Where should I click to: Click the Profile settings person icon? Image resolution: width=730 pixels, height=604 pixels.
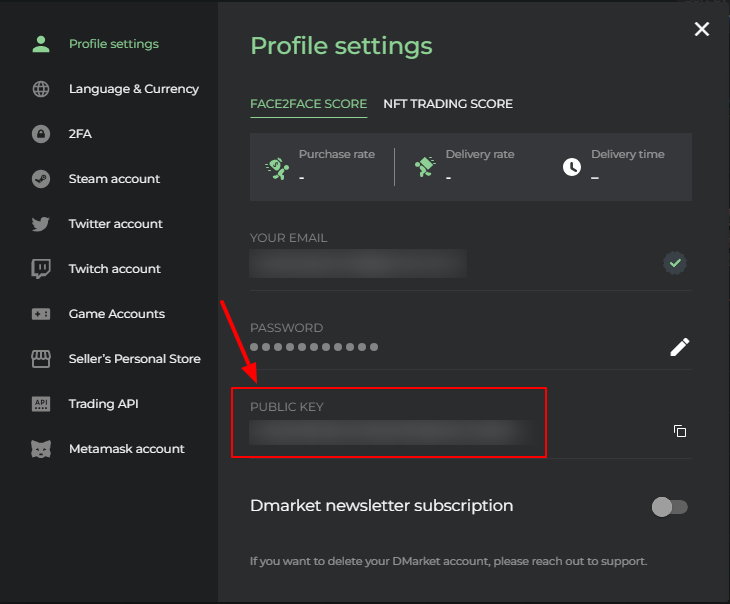click(x=41, y=44)
